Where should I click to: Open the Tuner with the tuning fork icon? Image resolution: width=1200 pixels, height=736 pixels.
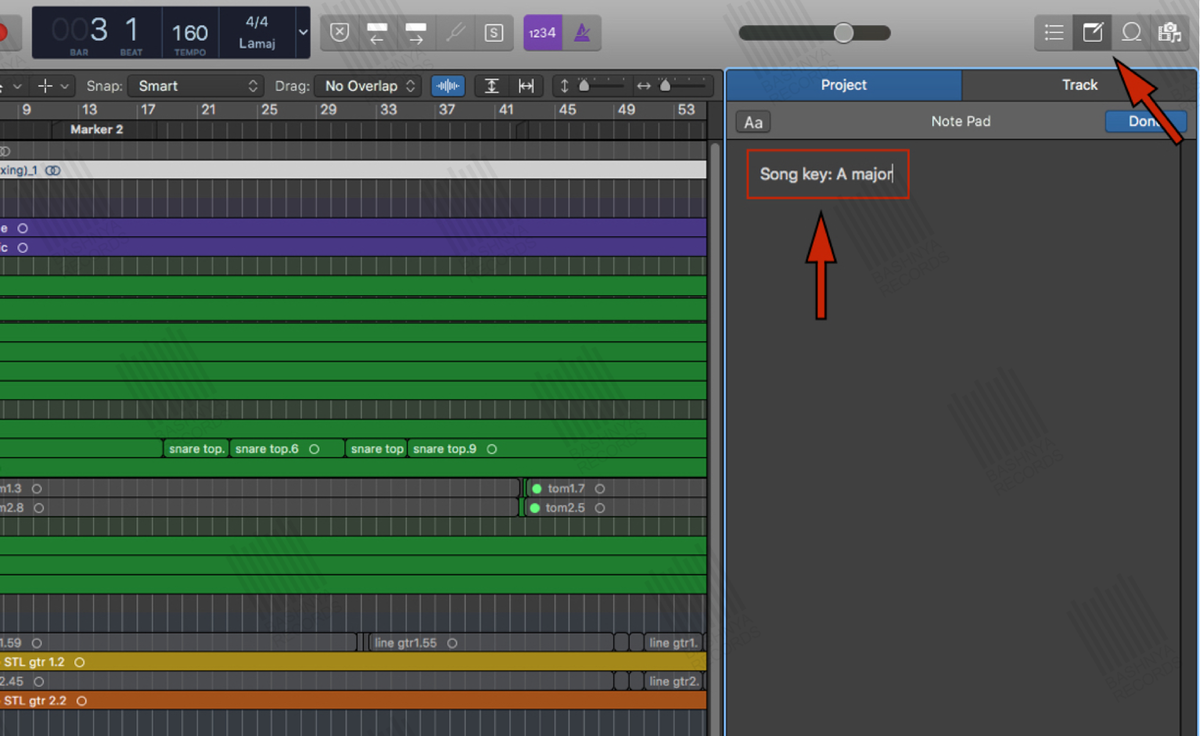tap(455, 33)
